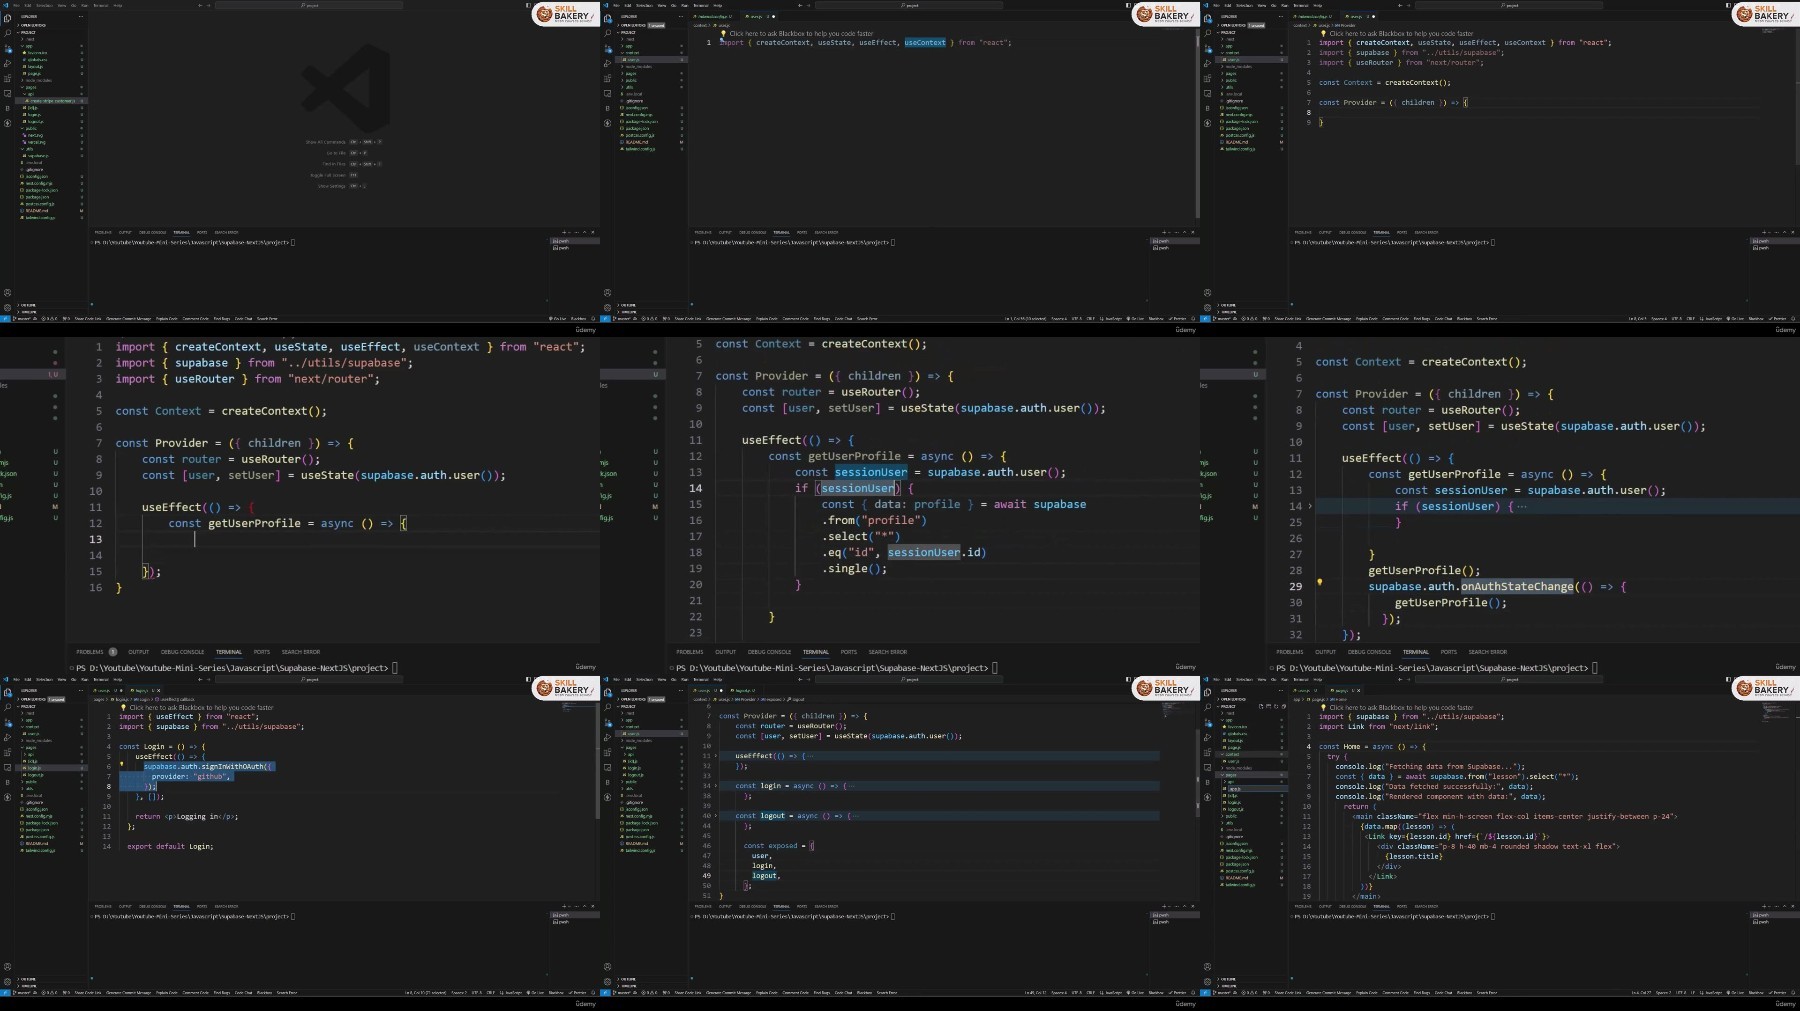
Task: Switch to the Output tab in the center frame
Action: coord(726,652)
